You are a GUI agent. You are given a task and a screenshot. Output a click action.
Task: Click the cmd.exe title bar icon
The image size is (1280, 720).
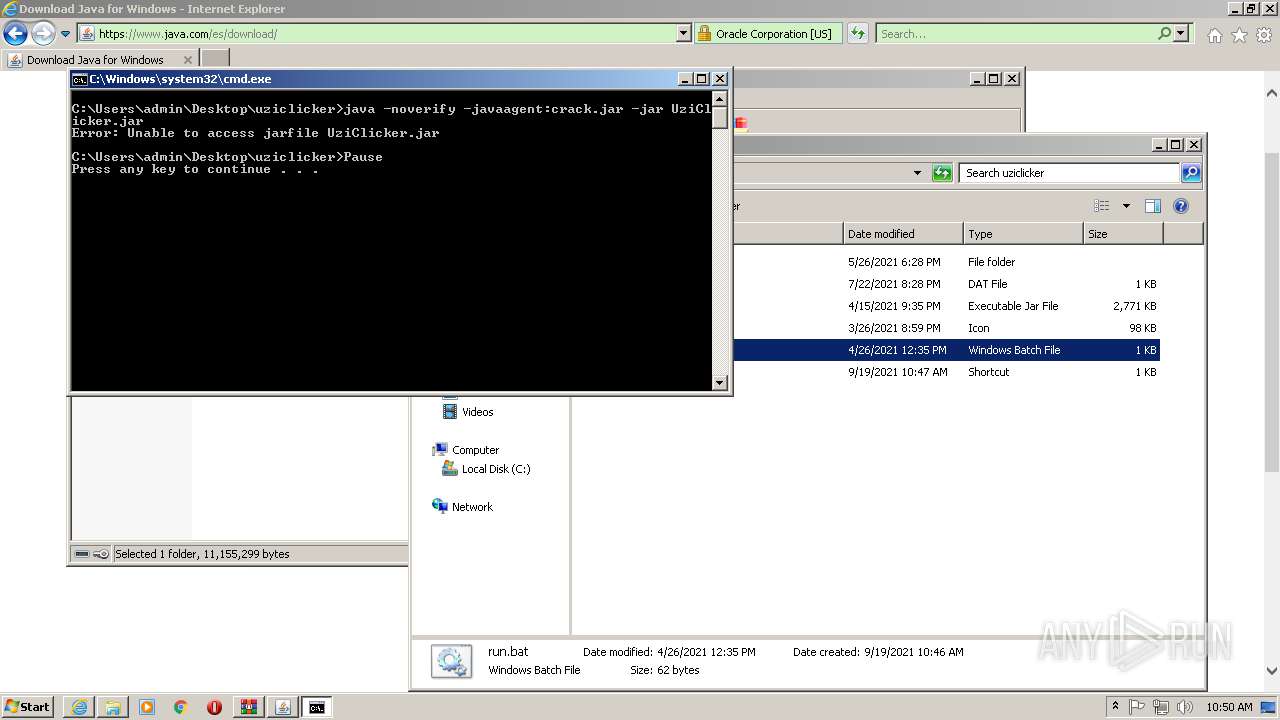pyautogui.click(x=80, y=79)
